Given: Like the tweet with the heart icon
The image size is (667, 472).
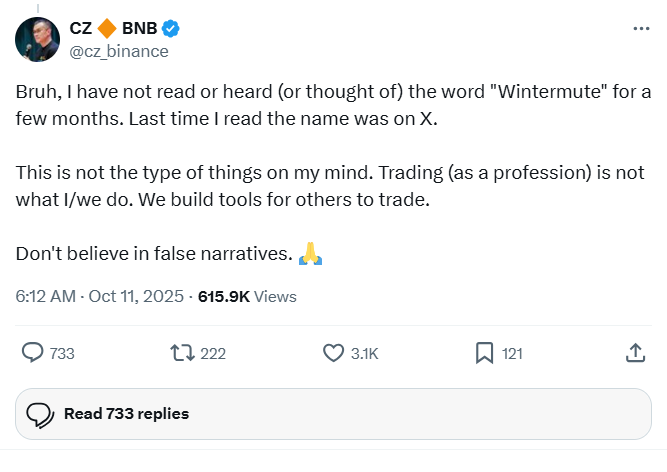Looking at the screenshot, I should click(x=334, y=353).
